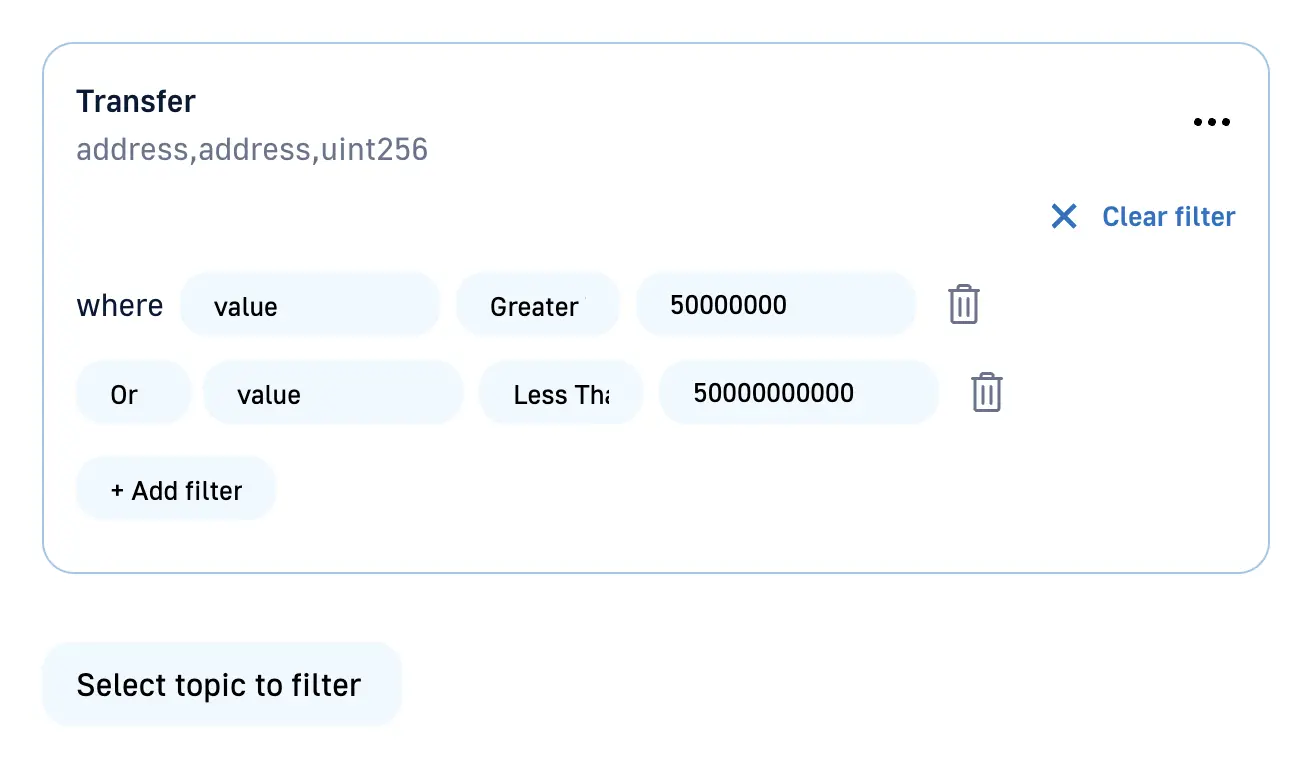The image size is (1316, 766).
Task: Click the 'Select topic to filter' label text
Action: point(219,685)
